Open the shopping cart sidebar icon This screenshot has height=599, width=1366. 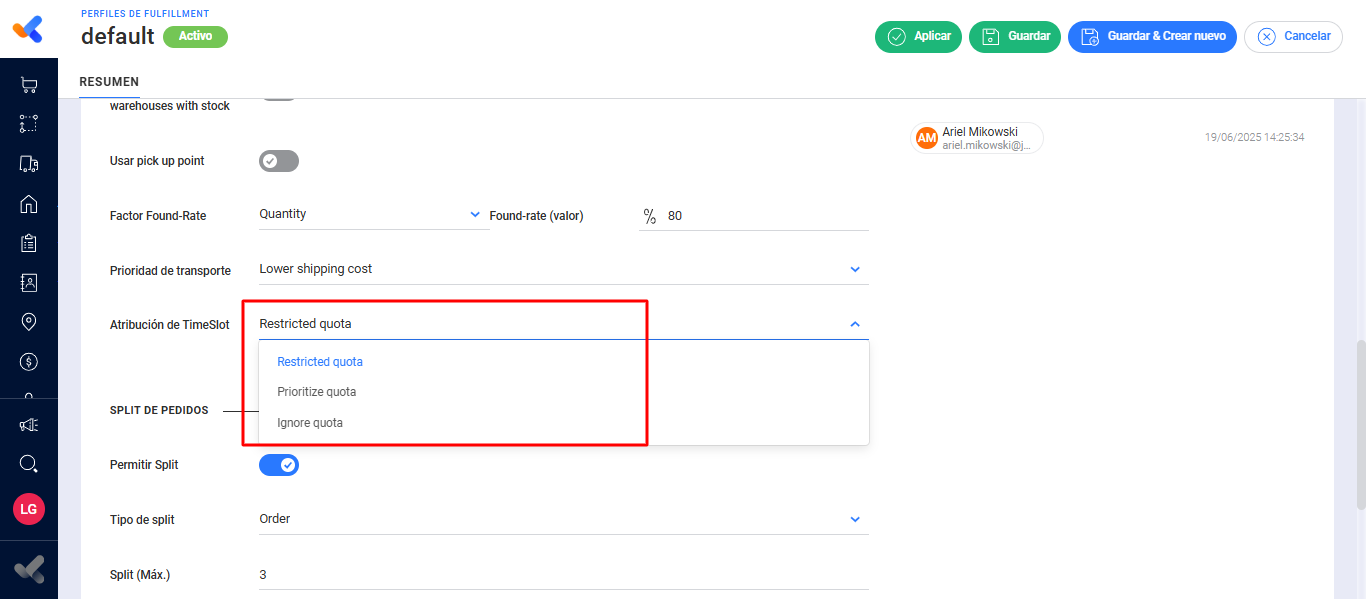pos(29,86)
